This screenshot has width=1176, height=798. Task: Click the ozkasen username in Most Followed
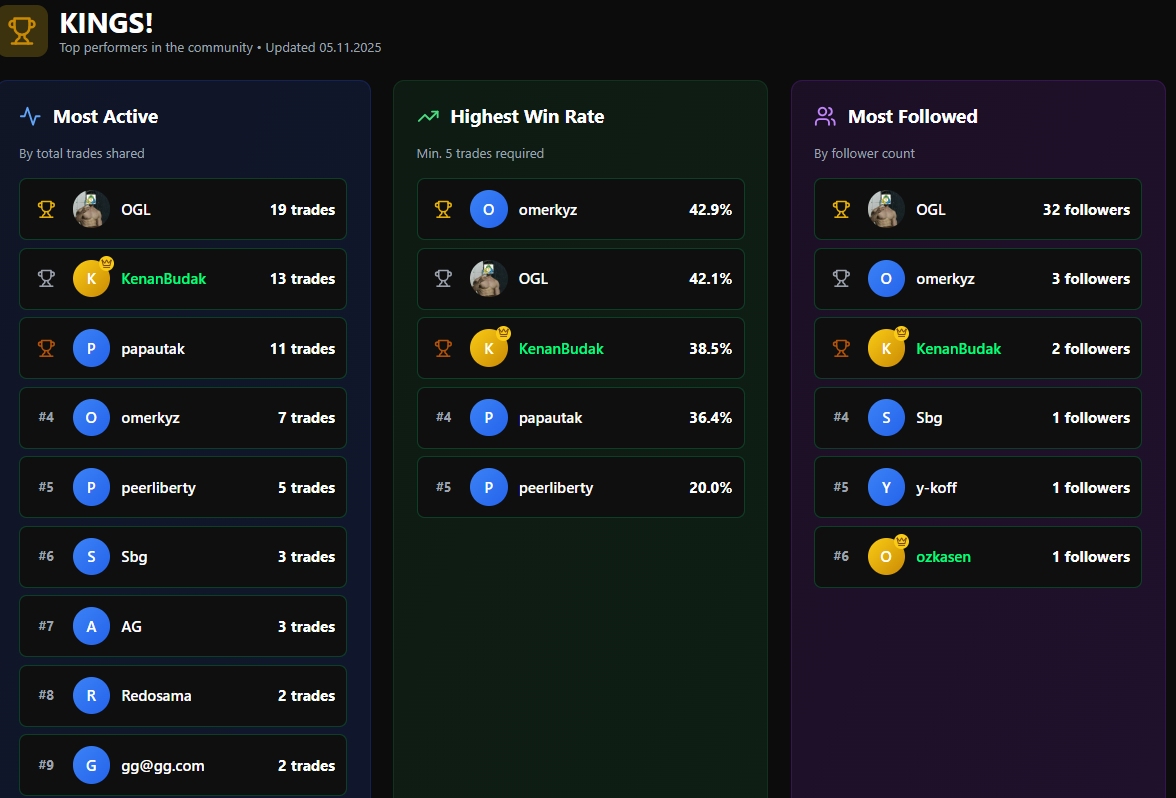pos(944,556)
